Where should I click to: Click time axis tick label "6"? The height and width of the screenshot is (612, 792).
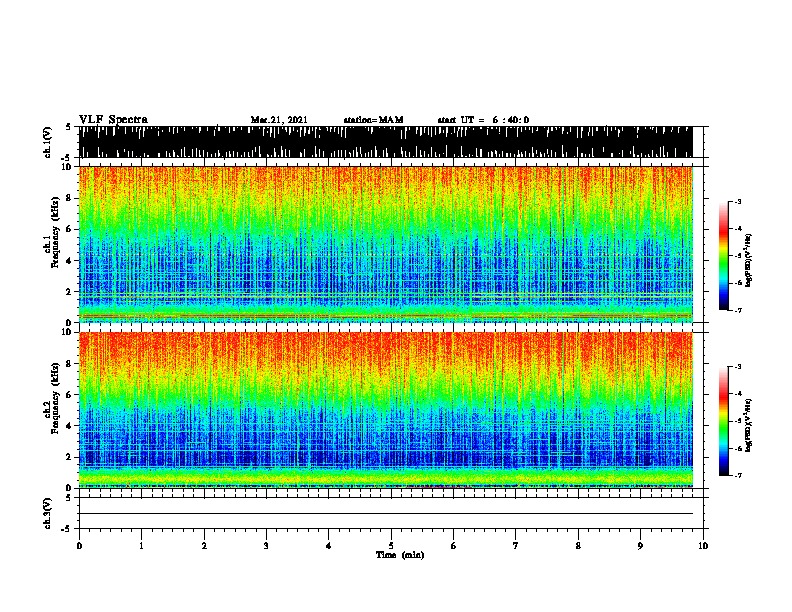pyautogui.click(x=454, y=546)
